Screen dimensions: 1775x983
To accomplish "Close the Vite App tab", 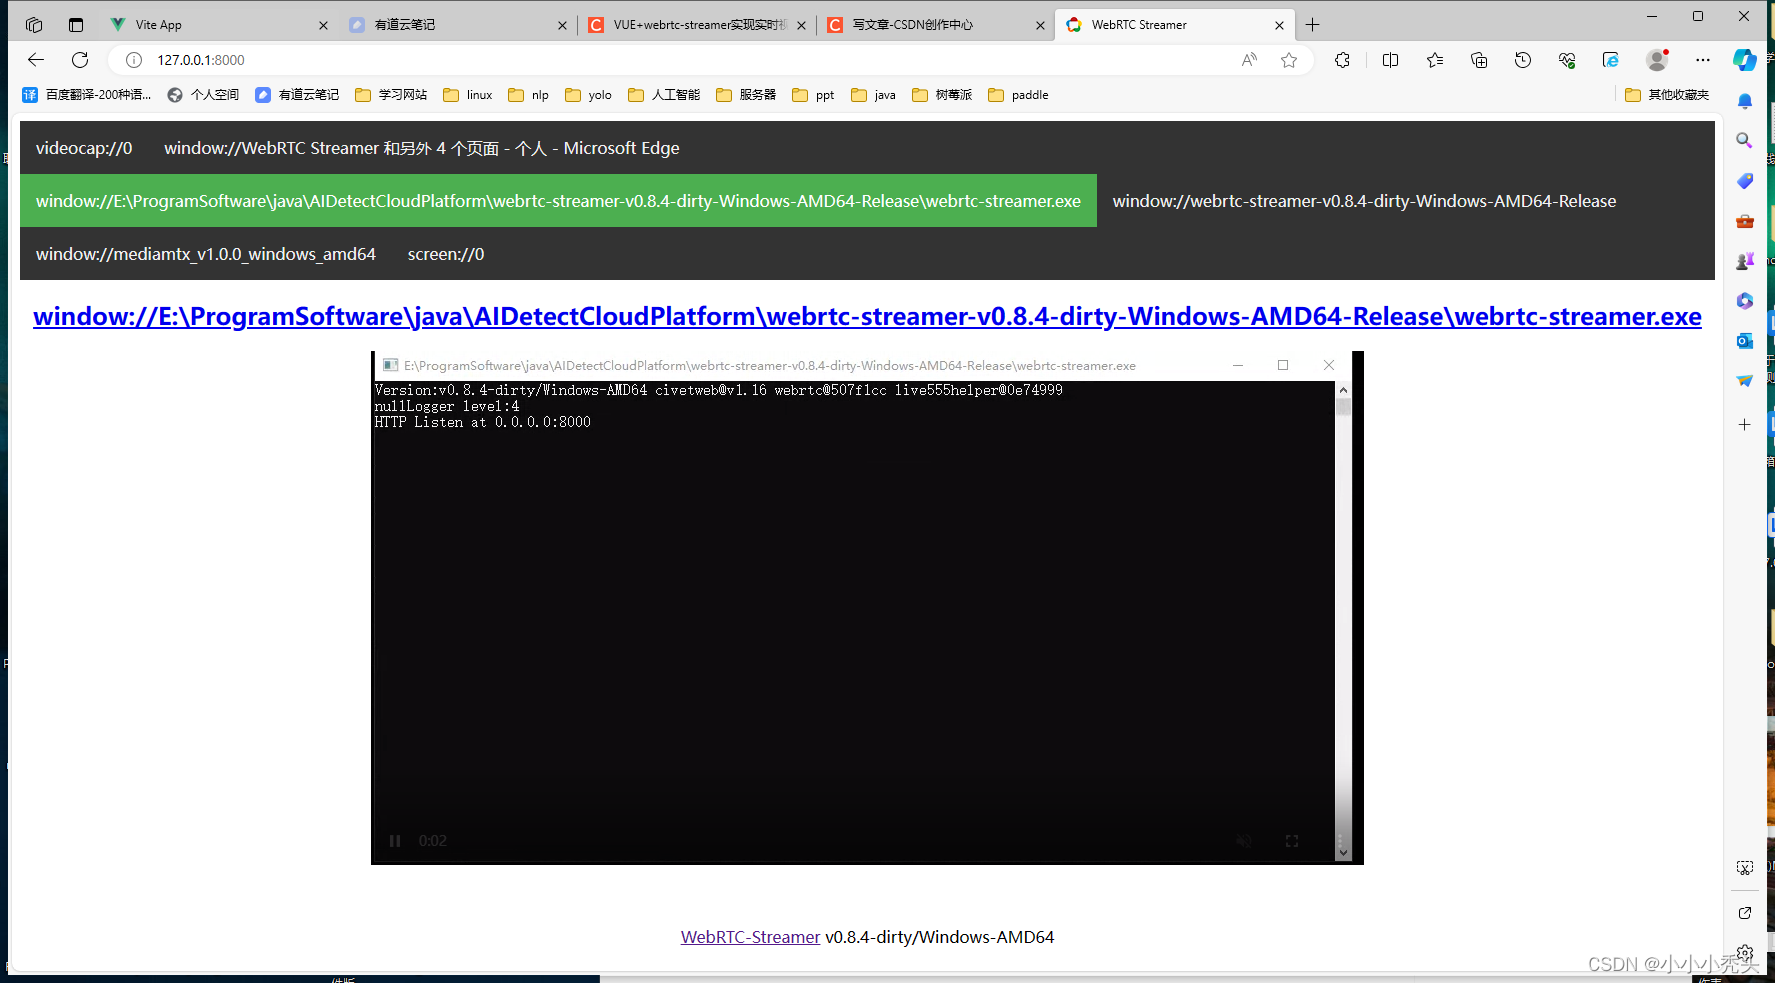I will pos(323,25).
